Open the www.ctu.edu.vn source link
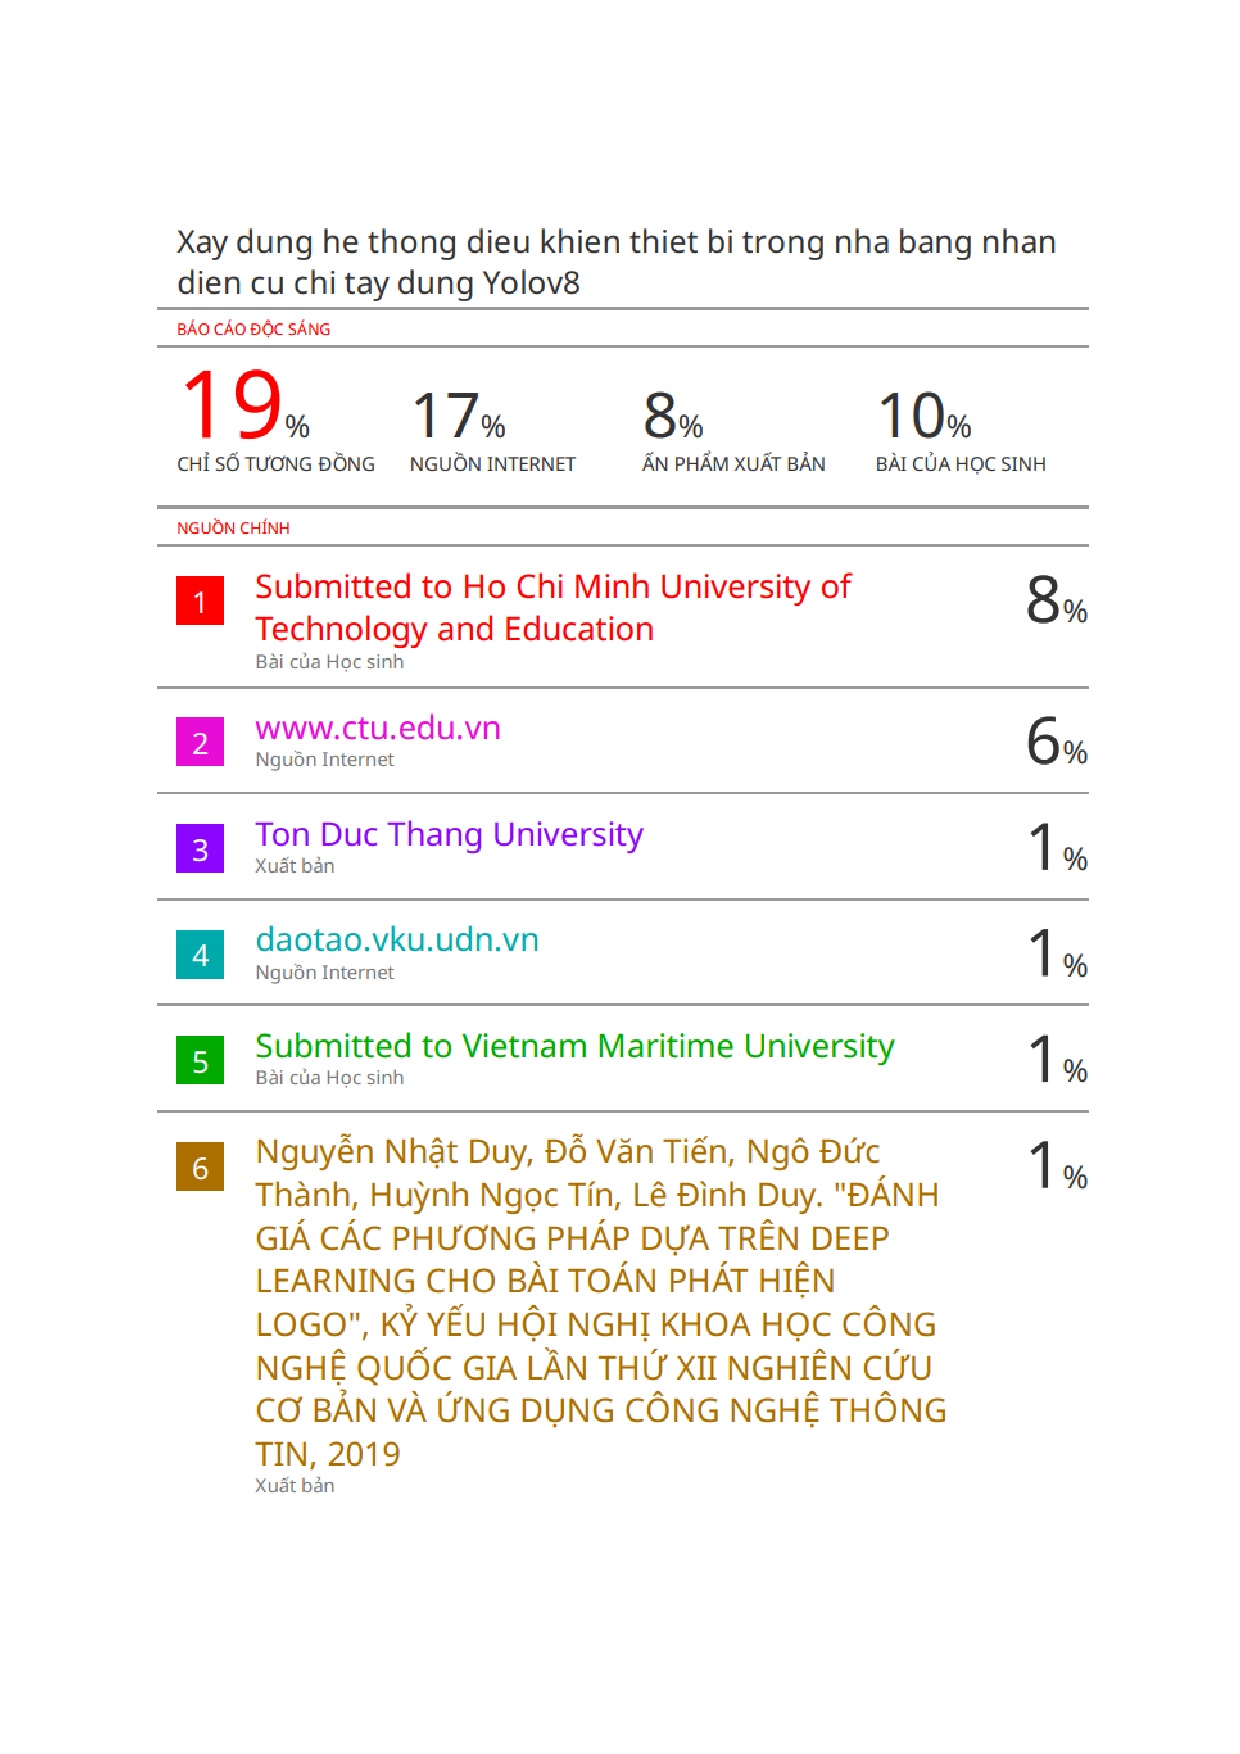The width and height of the screenshot is (1240, 1754). click(377, 728)
